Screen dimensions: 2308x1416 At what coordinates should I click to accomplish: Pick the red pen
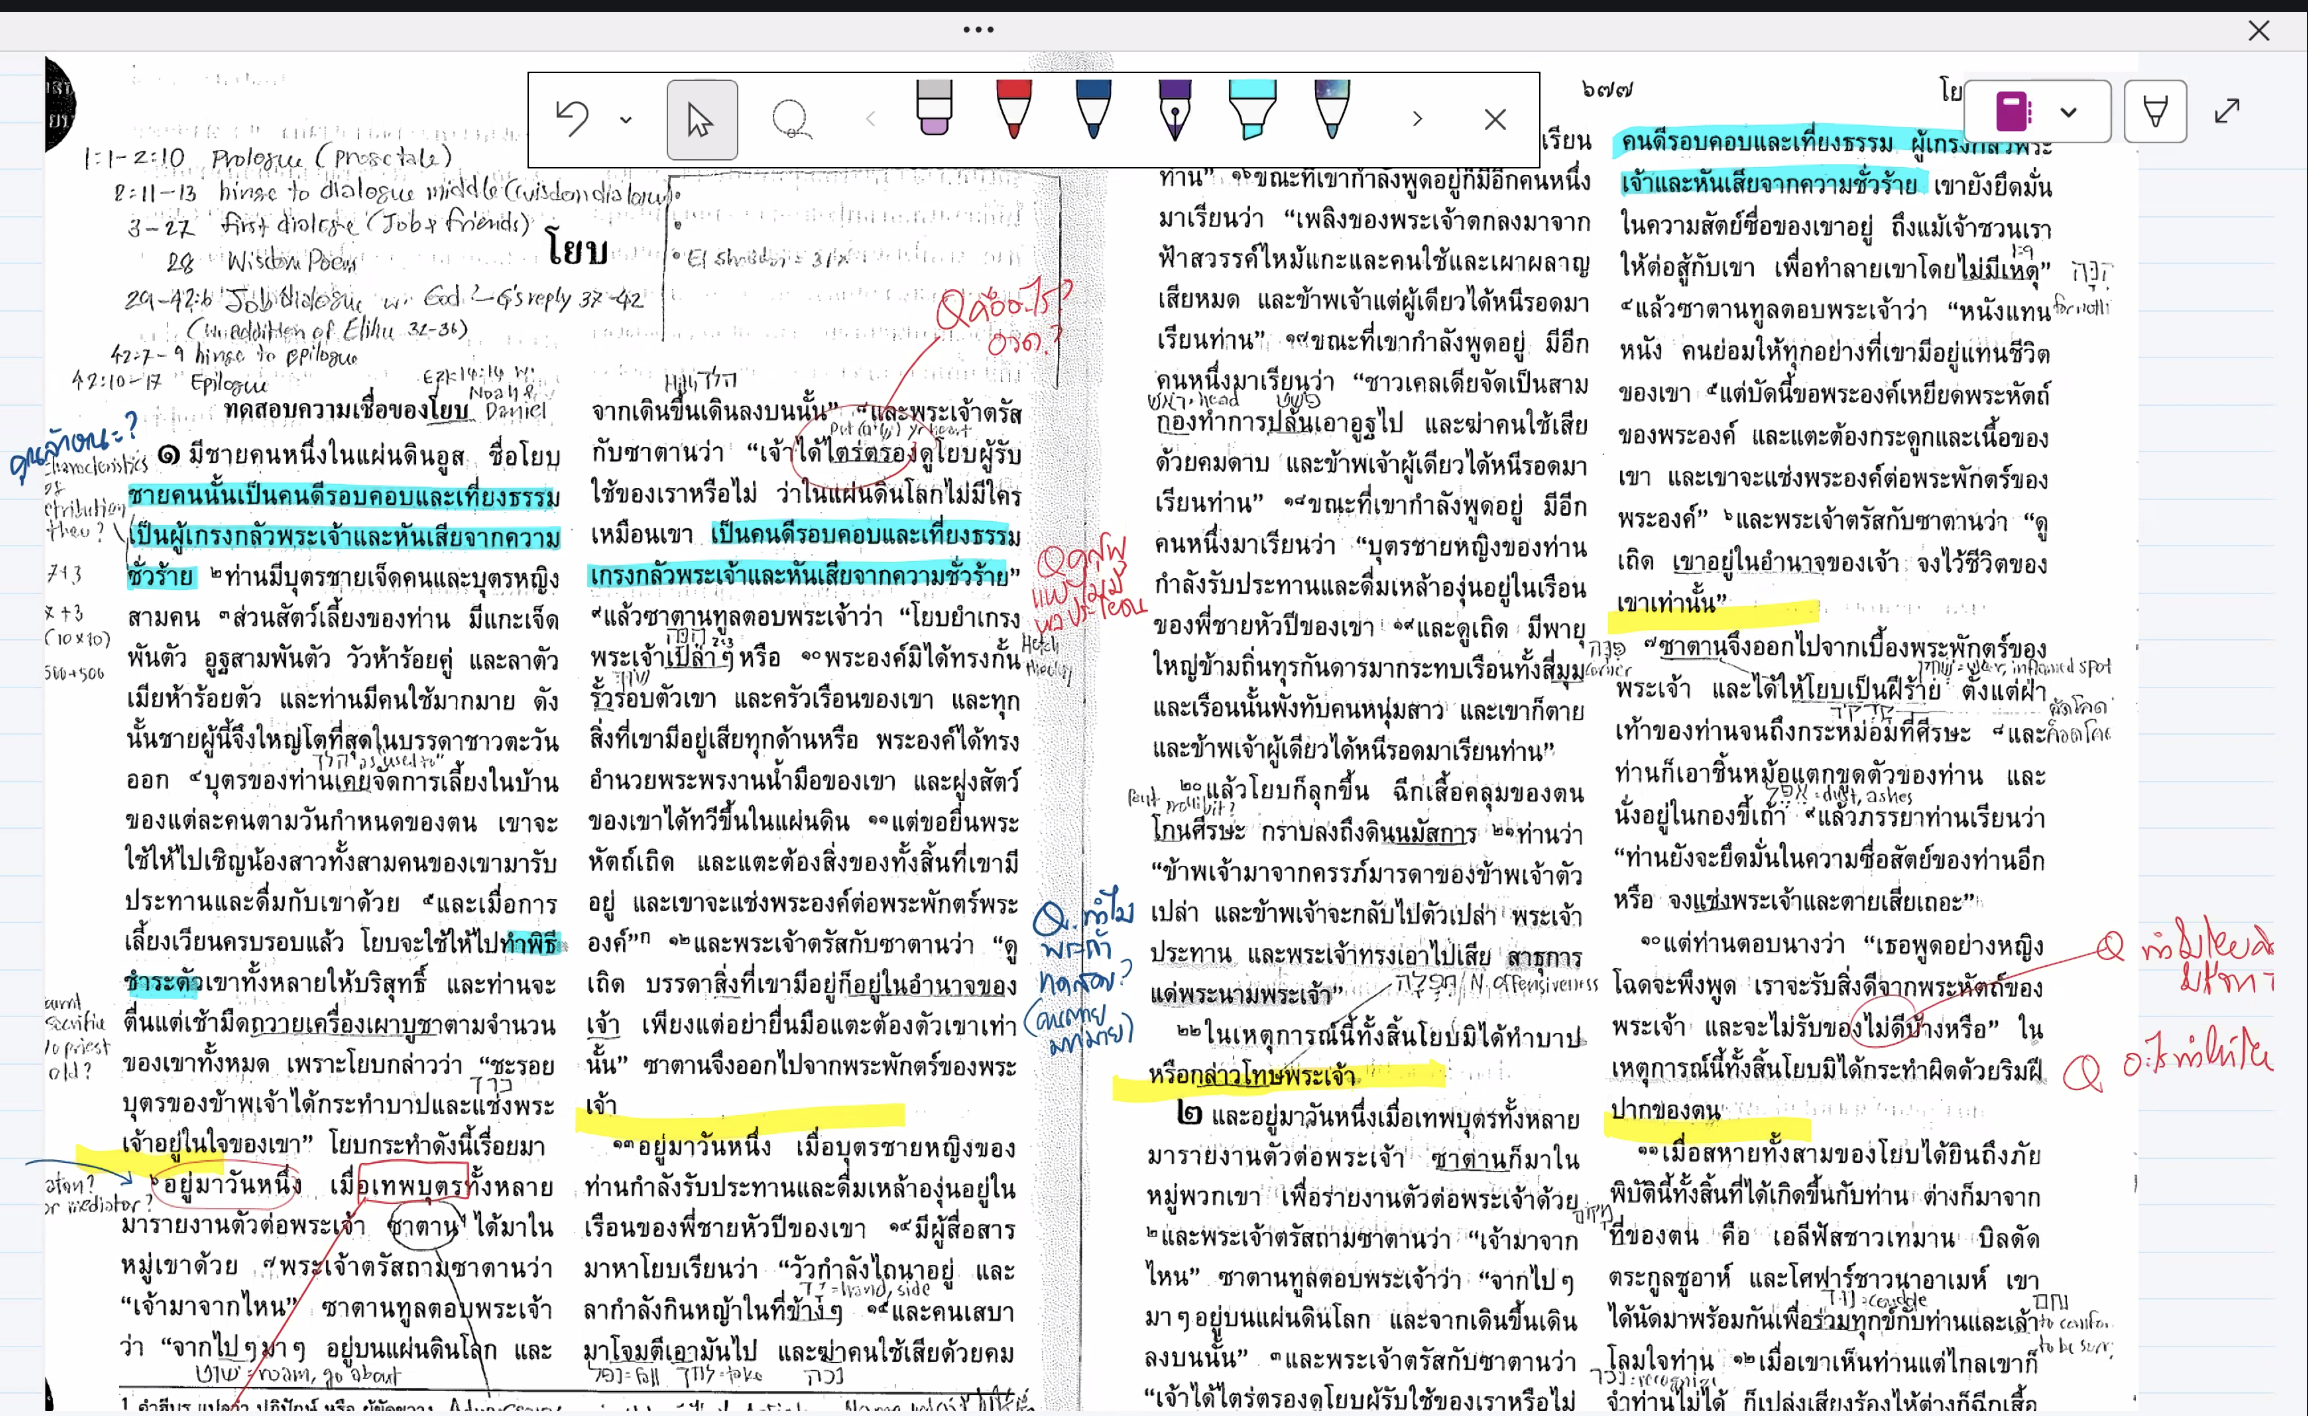click(1014, 108)
